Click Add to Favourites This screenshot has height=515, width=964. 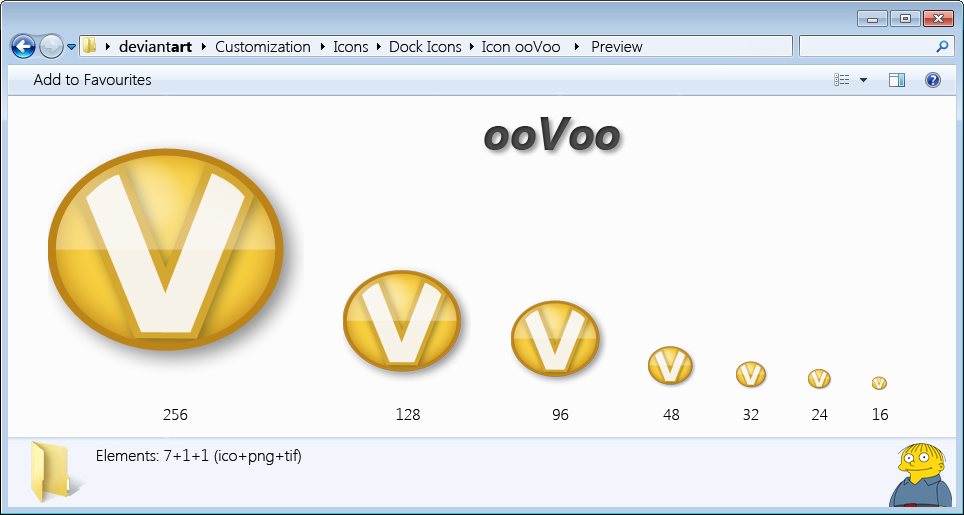point(92,80)
